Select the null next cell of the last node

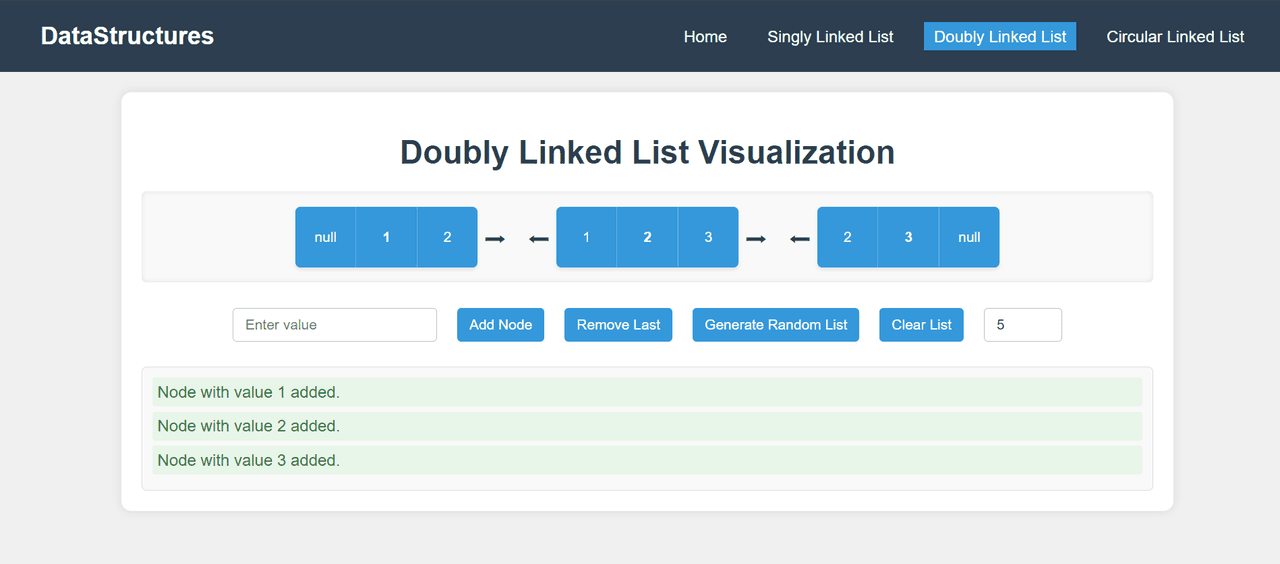(969, 237)
